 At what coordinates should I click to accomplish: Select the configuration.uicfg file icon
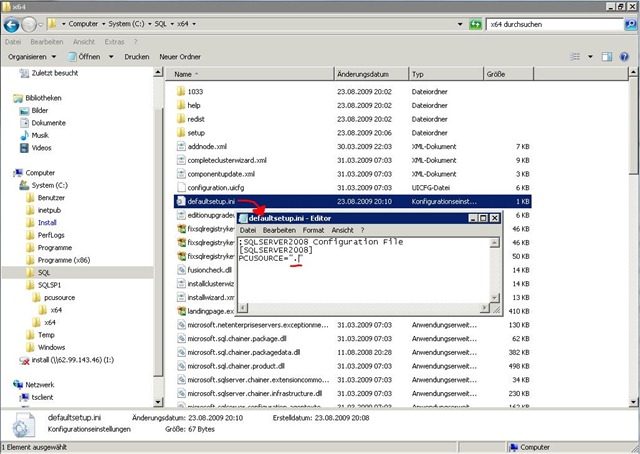pos(180,187)
